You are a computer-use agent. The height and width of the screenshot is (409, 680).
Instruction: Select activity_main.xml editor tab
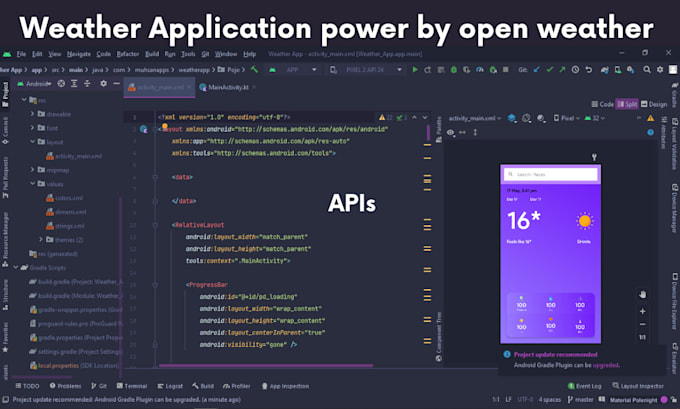pyautogui.click(x=160, y=87)
